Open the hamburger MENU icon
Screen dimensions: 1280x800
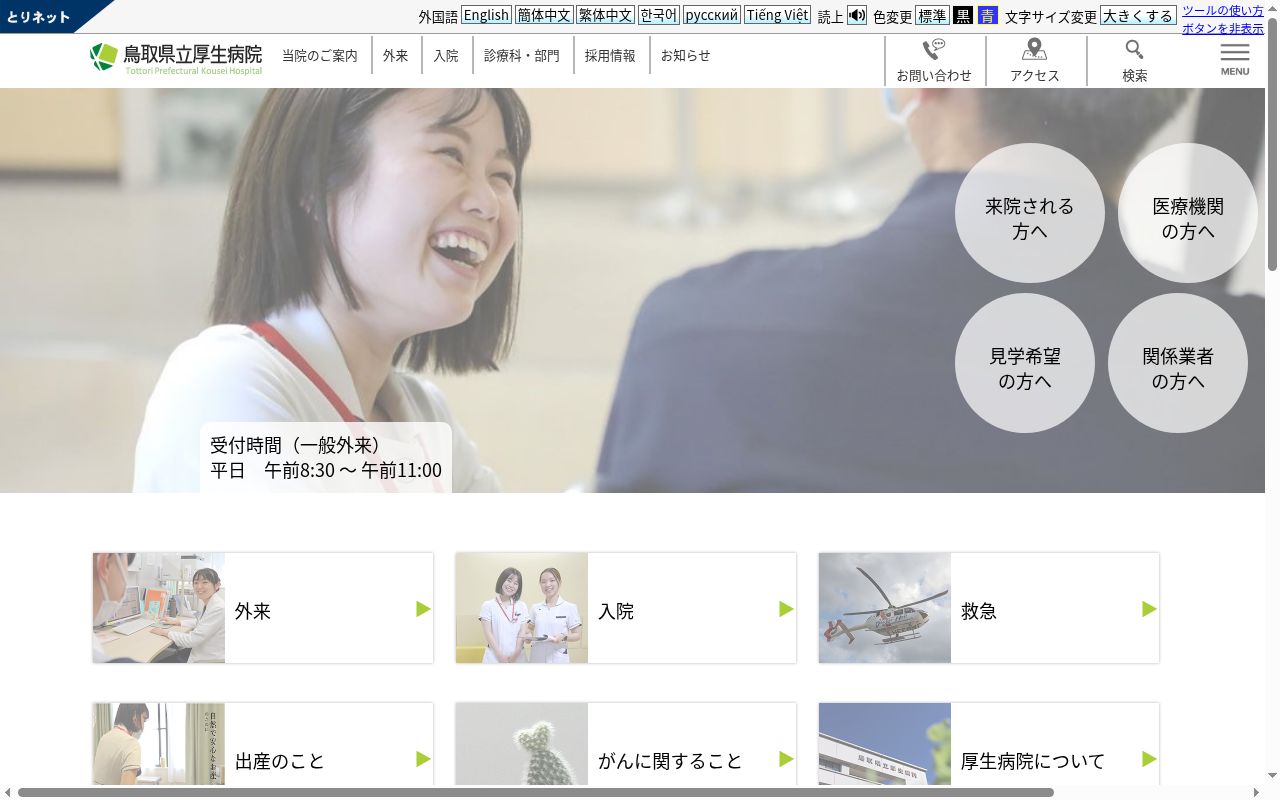[x=1235, y=60]
